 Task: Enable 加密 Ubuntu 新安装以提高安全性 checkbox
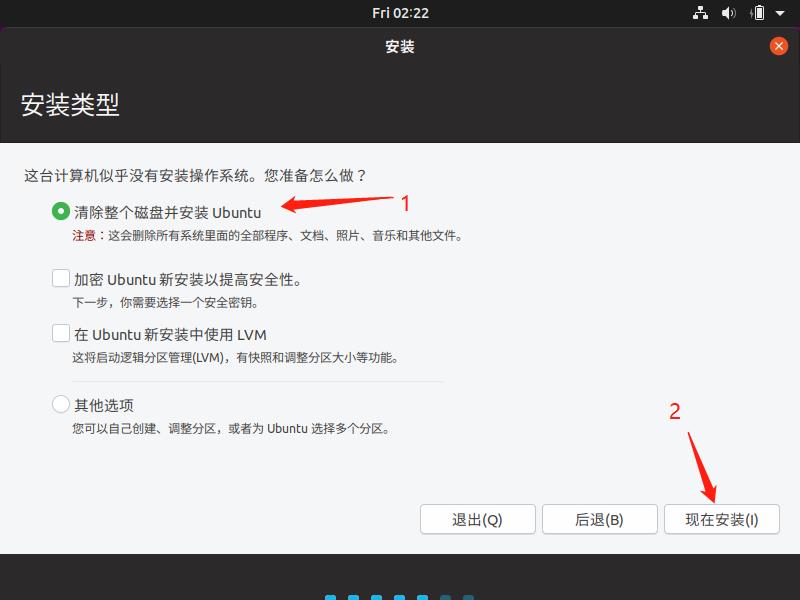point(61,279)
